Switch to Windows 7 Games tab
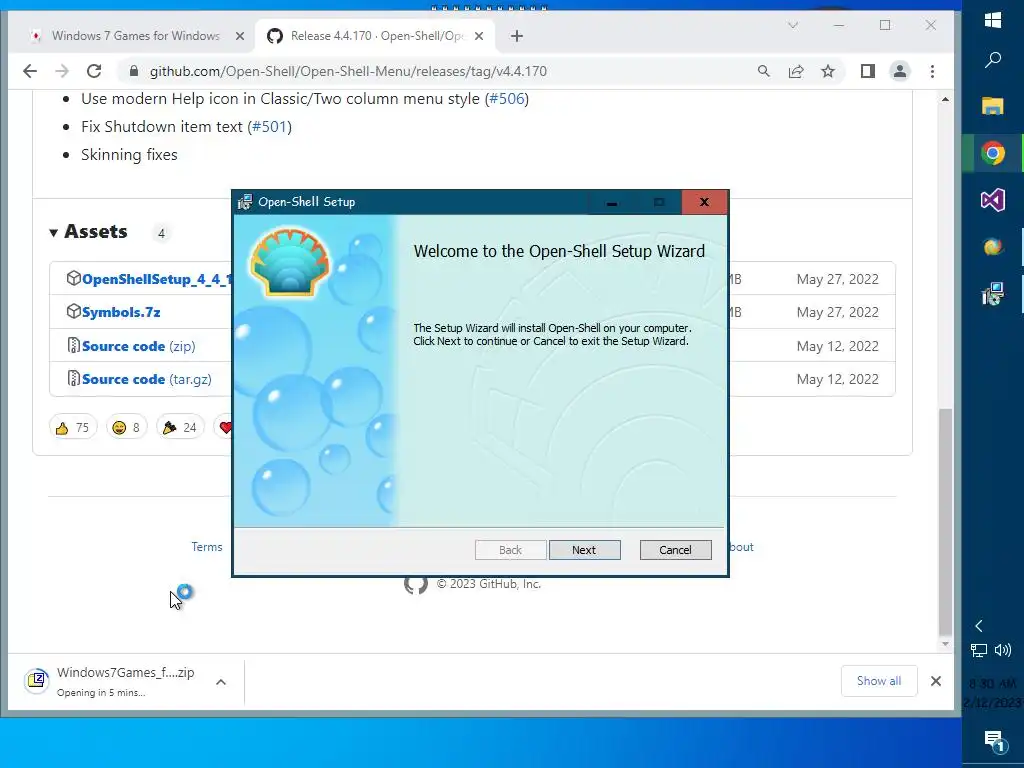 click(135, 36)
